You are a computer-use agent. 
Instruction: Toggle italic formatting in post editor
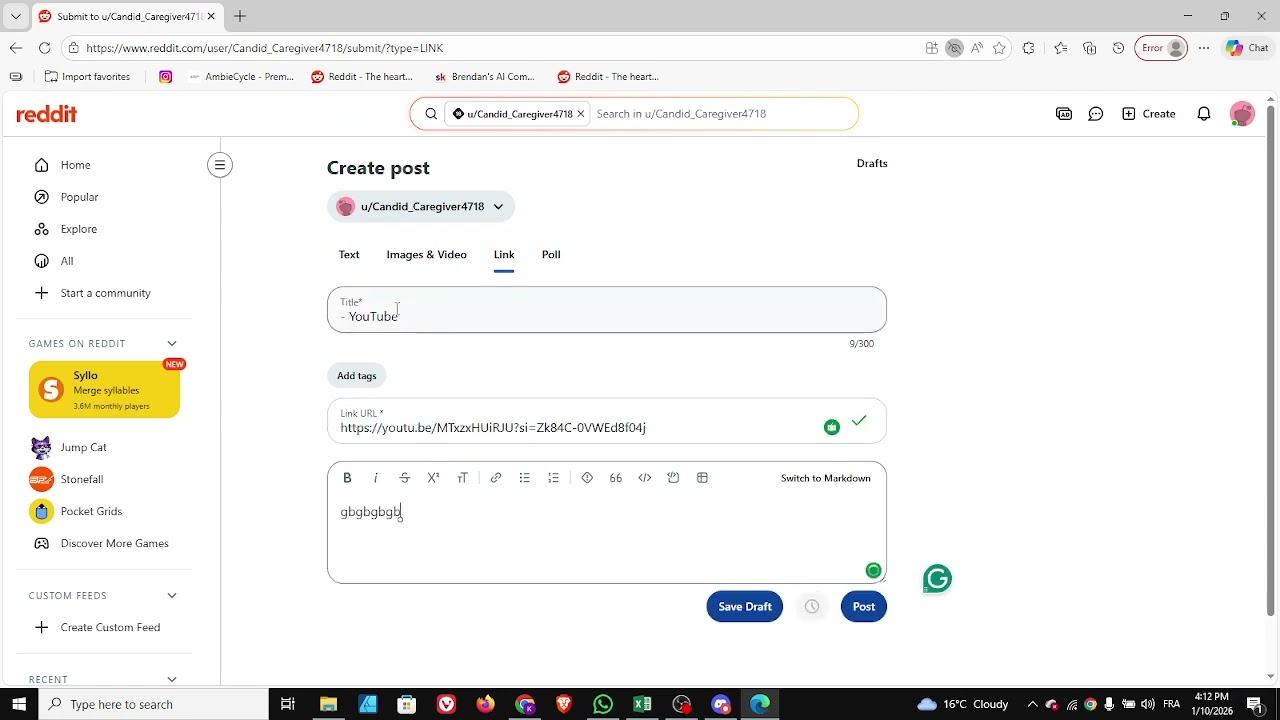pyautogui.click(x=376, y=478)
